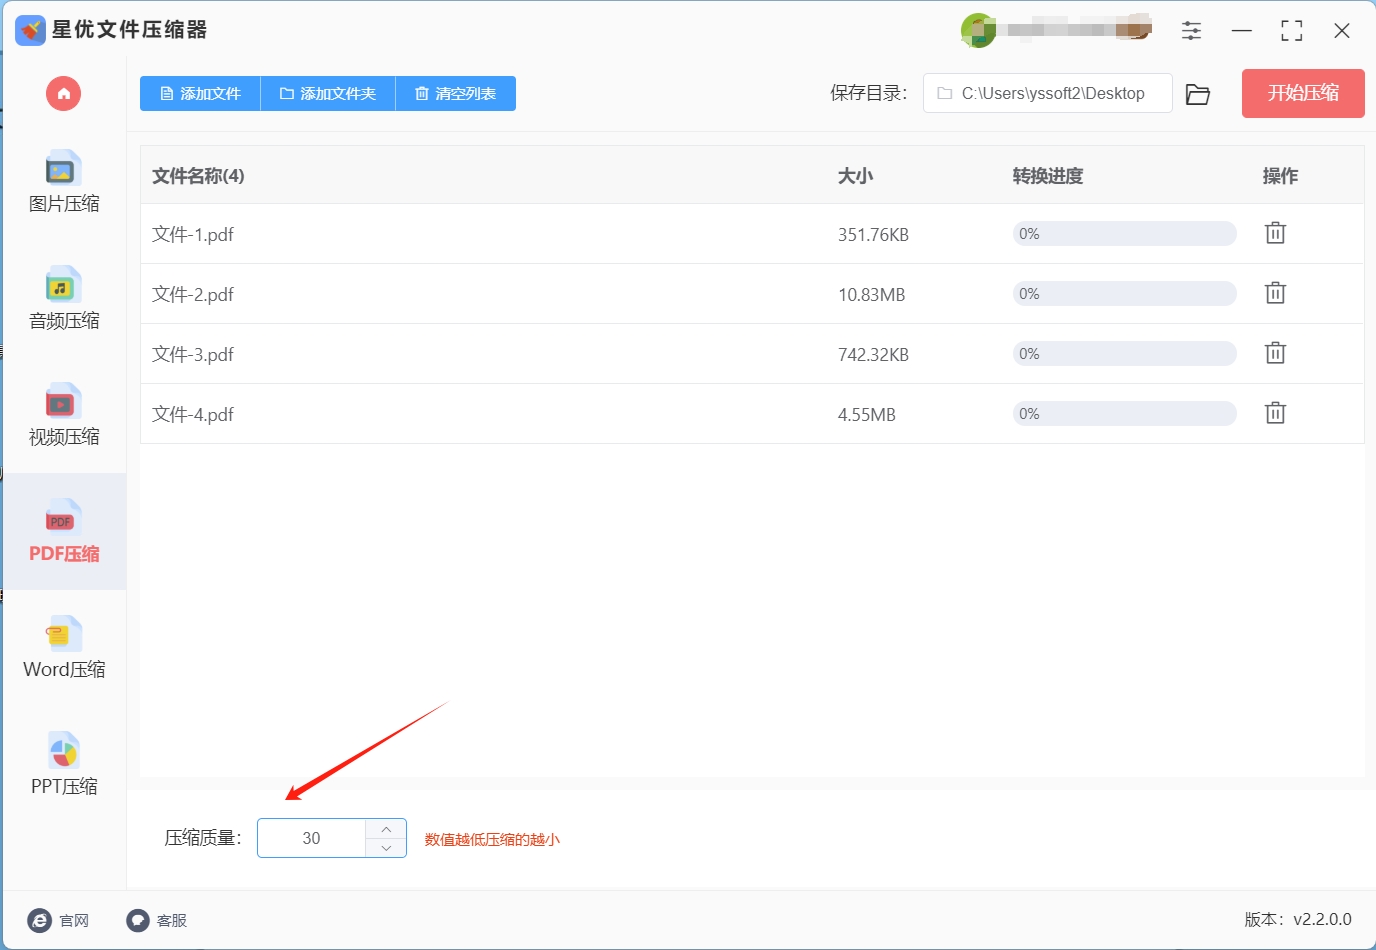
Task: Increase compression quality with up arrow
Action: tap(386, 829)
